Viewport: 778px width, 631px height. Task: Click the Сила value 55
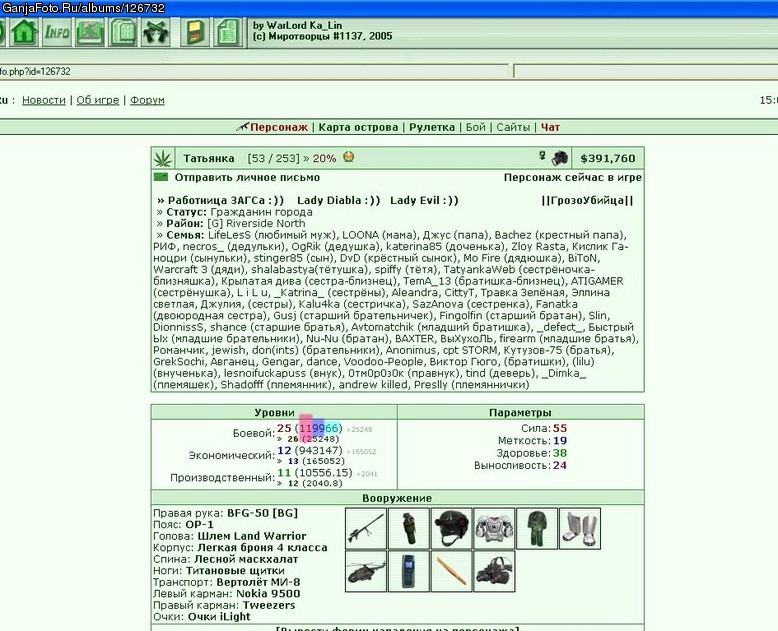point(560,428)
